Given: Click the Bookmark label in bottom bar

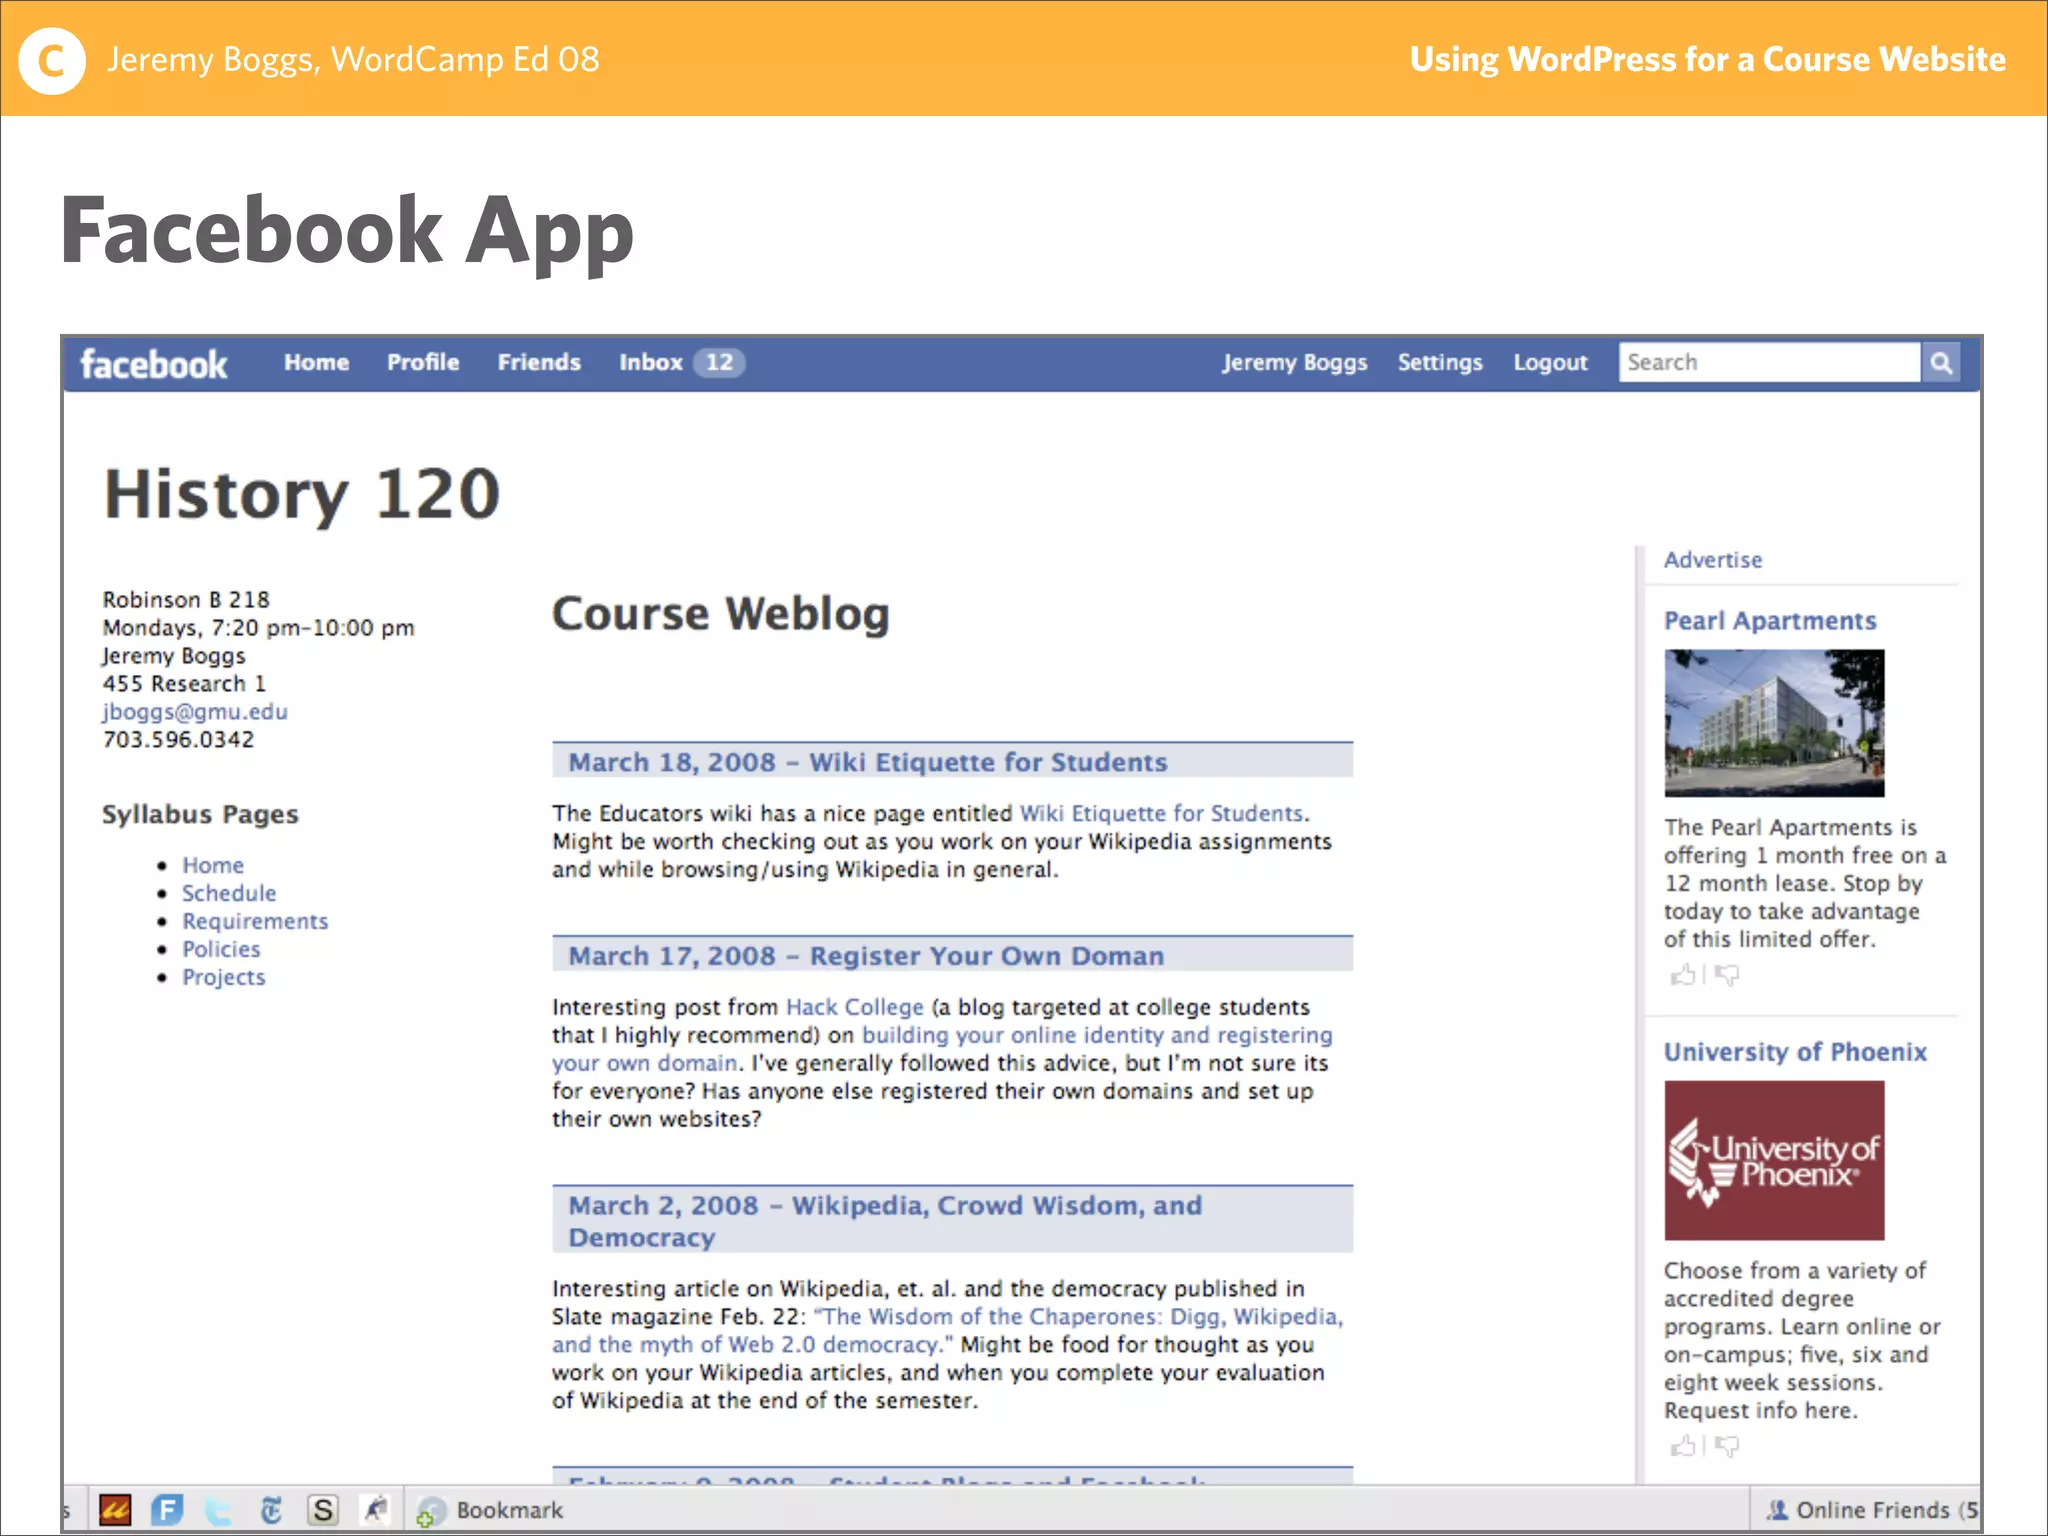Looking at the screenshot, I should [510, 1510].
